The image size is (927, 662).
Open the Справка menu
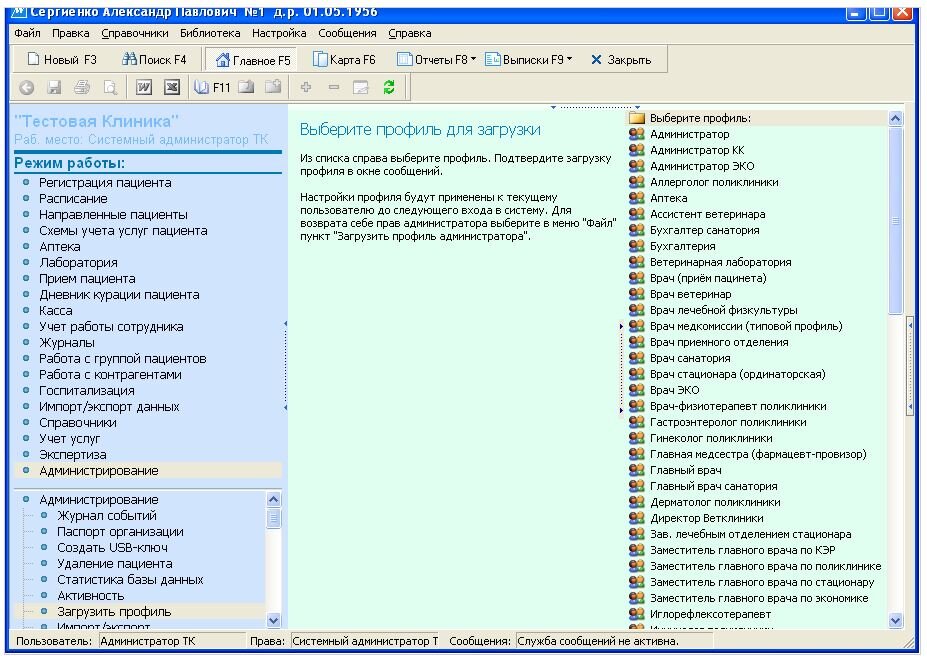point(410,34)
